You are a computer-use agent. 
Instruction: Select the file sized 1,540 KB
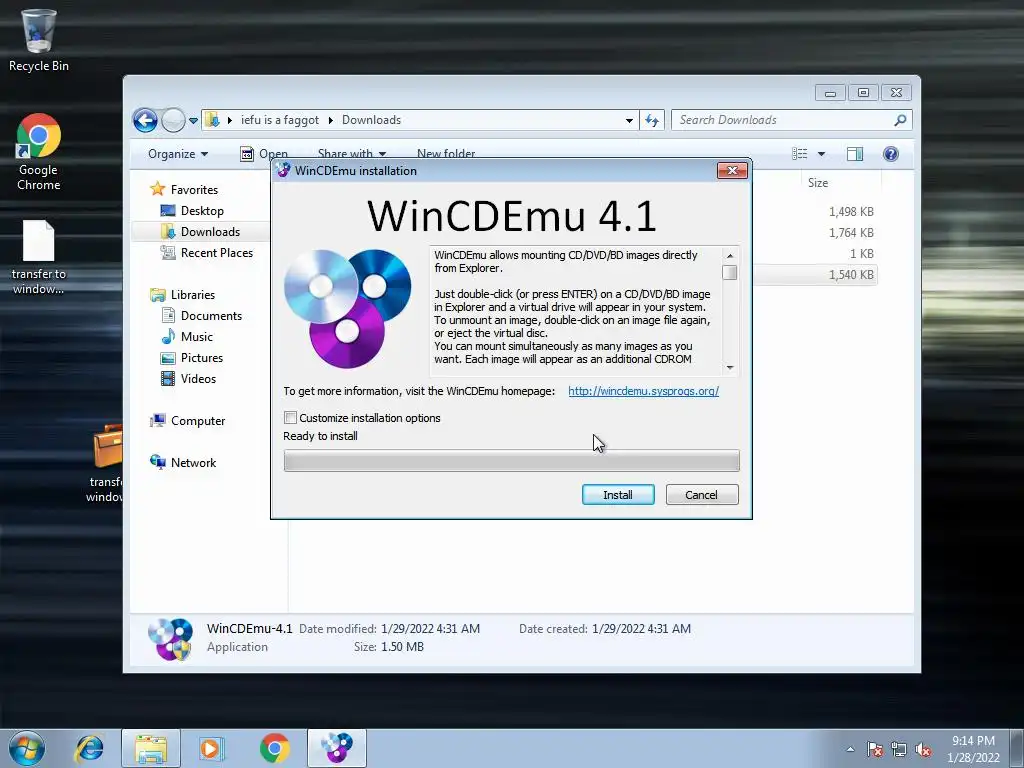(x=851, y=275)
